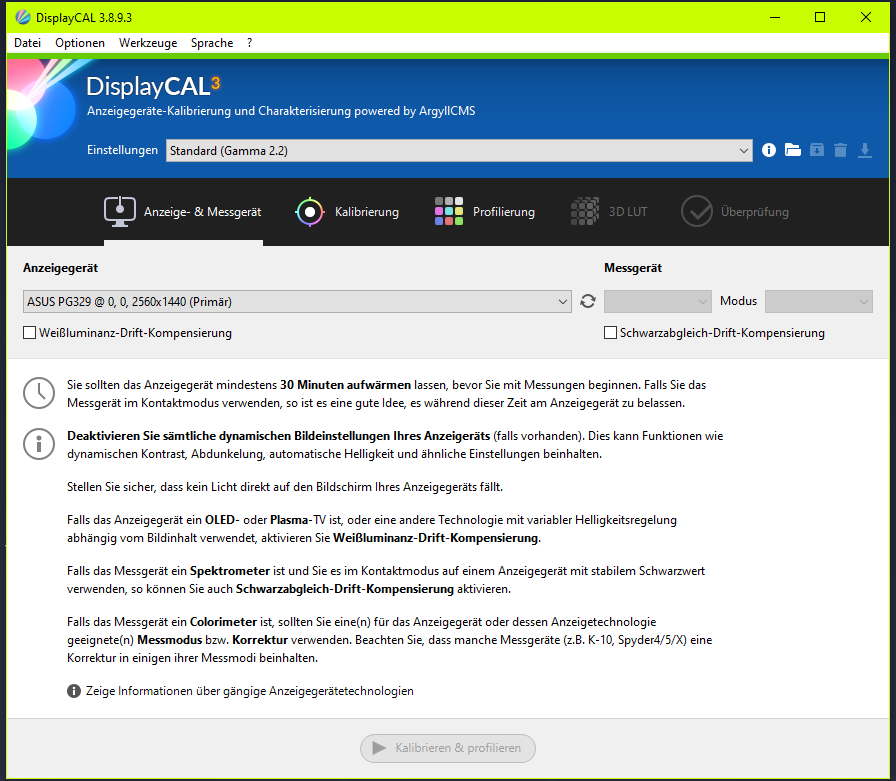This screenshot has height=781, width=896.
Task: Open the Einstellungen preset dropdown
Action: [459, 150]
